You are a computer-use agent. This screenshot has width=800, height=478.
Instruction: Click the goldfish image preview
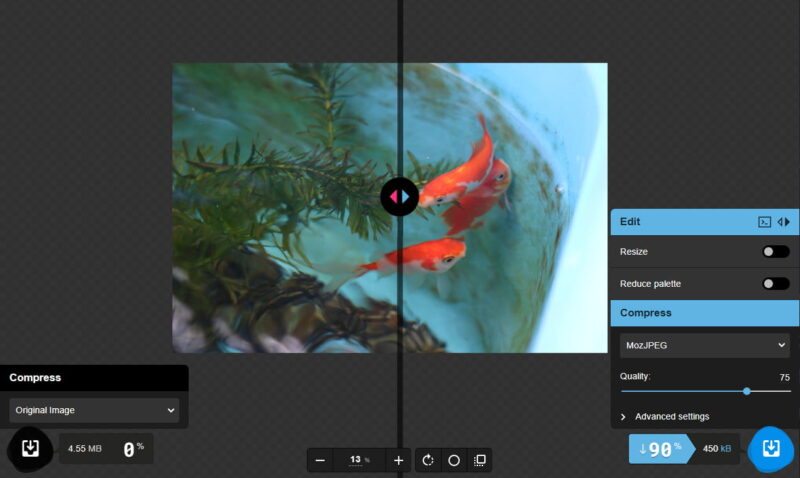[x=390, y=208]
